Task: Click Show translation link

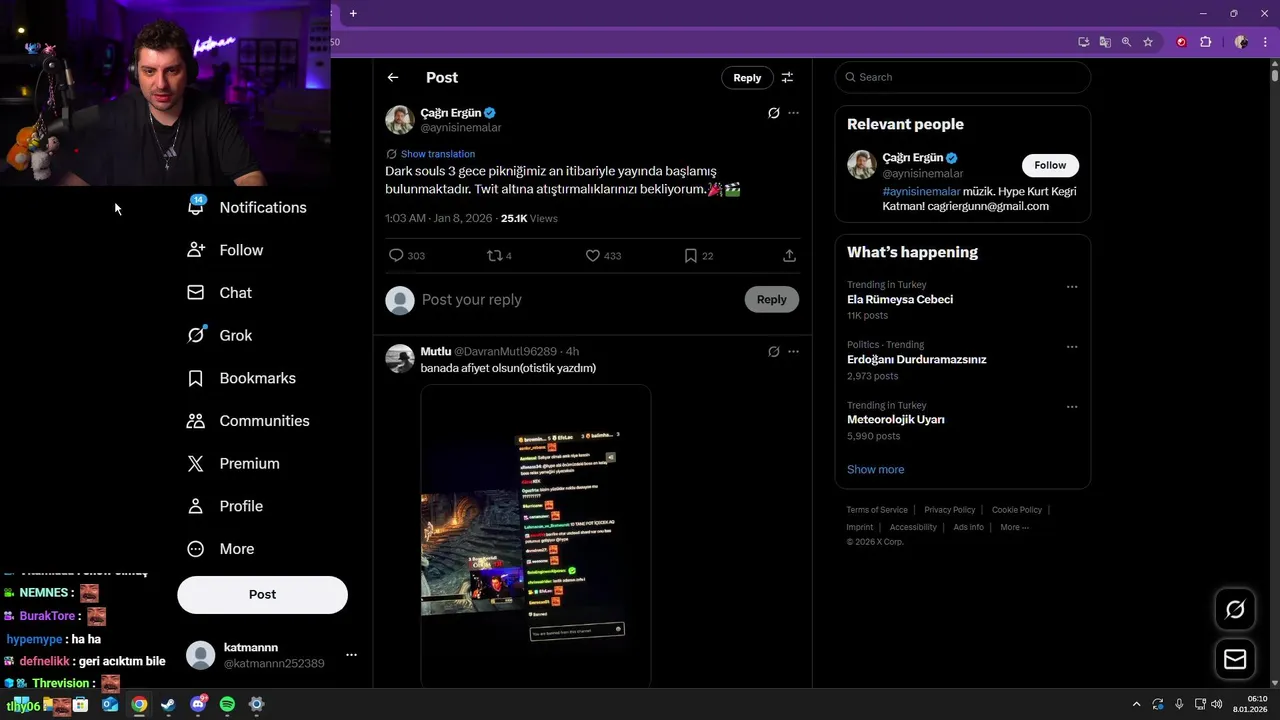Action: [438, 154]
